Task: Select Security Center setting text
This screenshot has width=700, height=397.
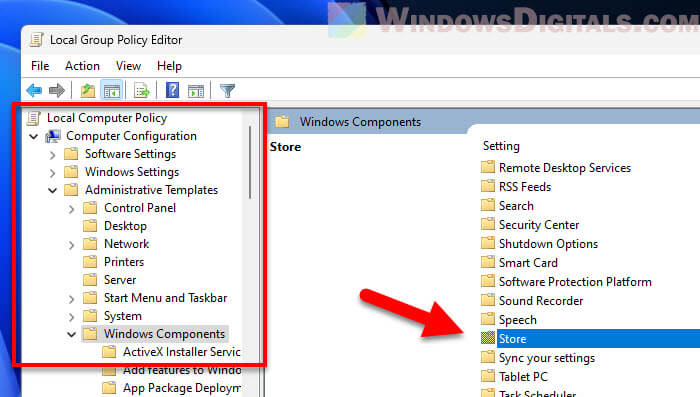Action: tap(539, 225)
